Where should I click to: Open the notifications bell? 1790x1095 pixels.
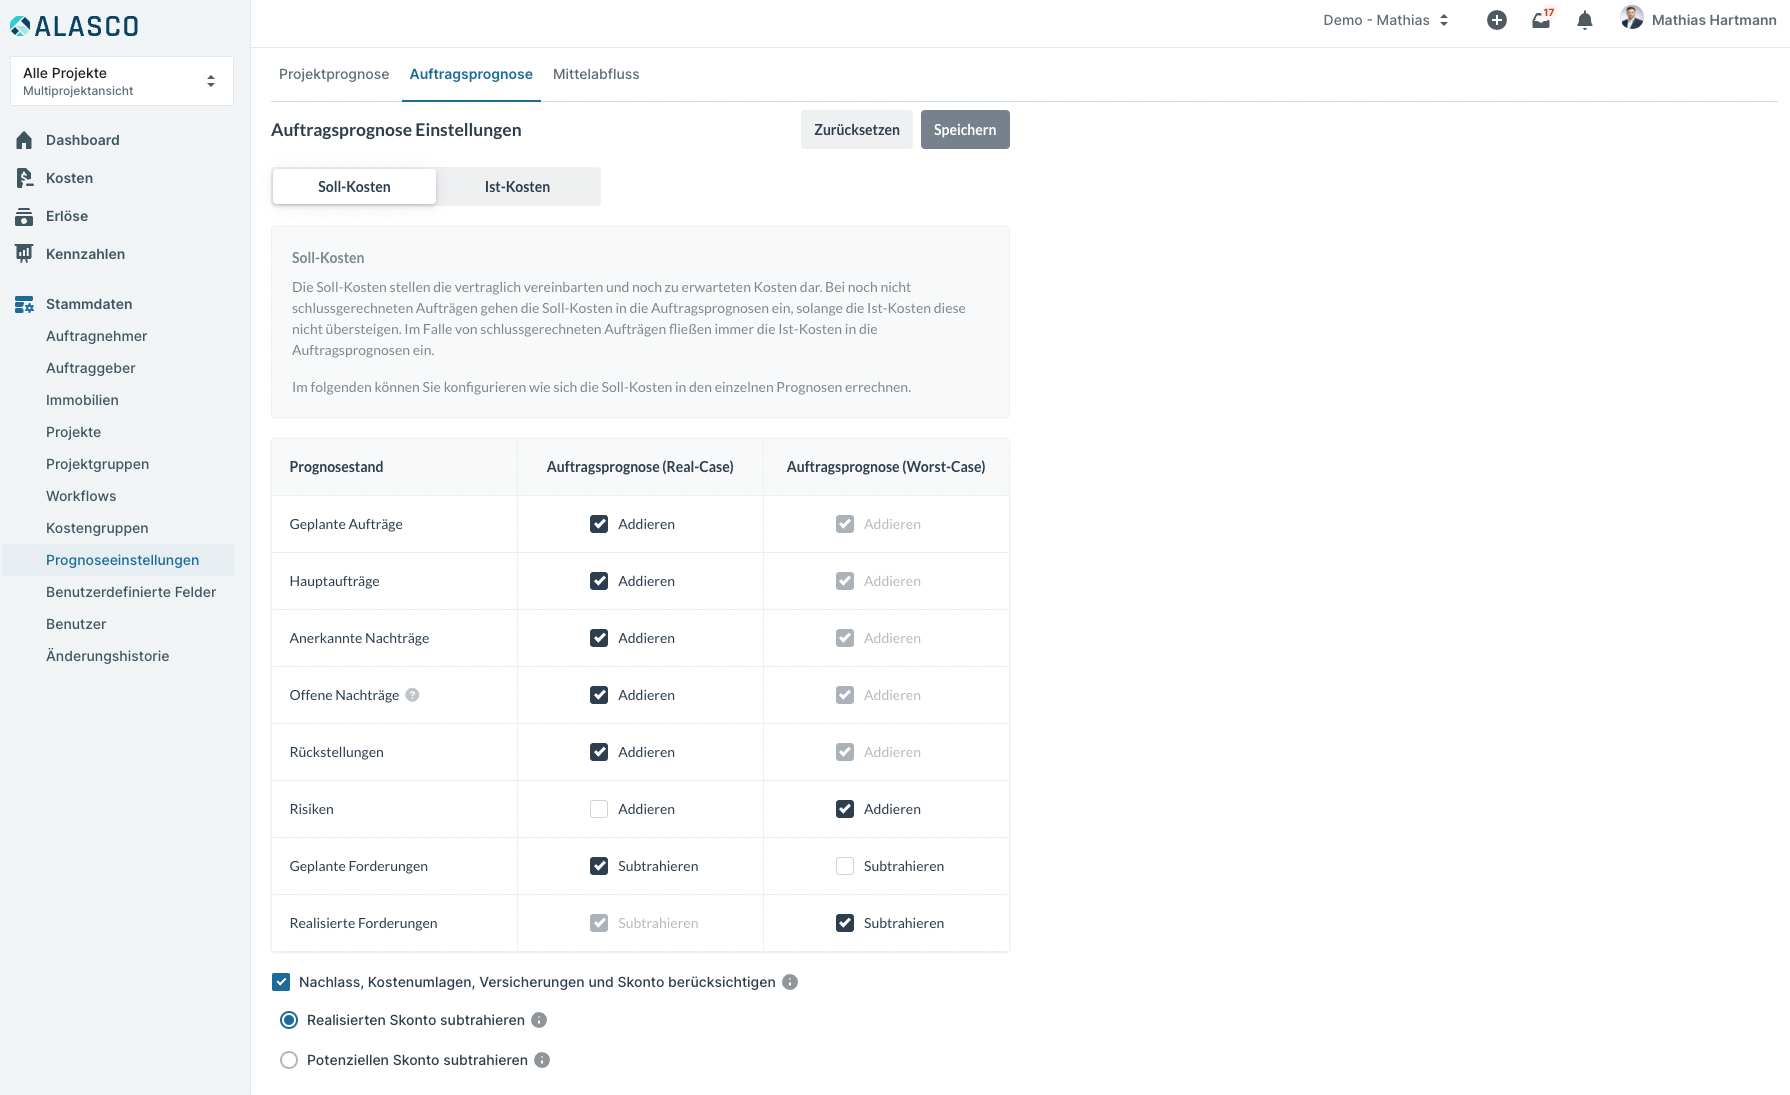coord(1585,20)
